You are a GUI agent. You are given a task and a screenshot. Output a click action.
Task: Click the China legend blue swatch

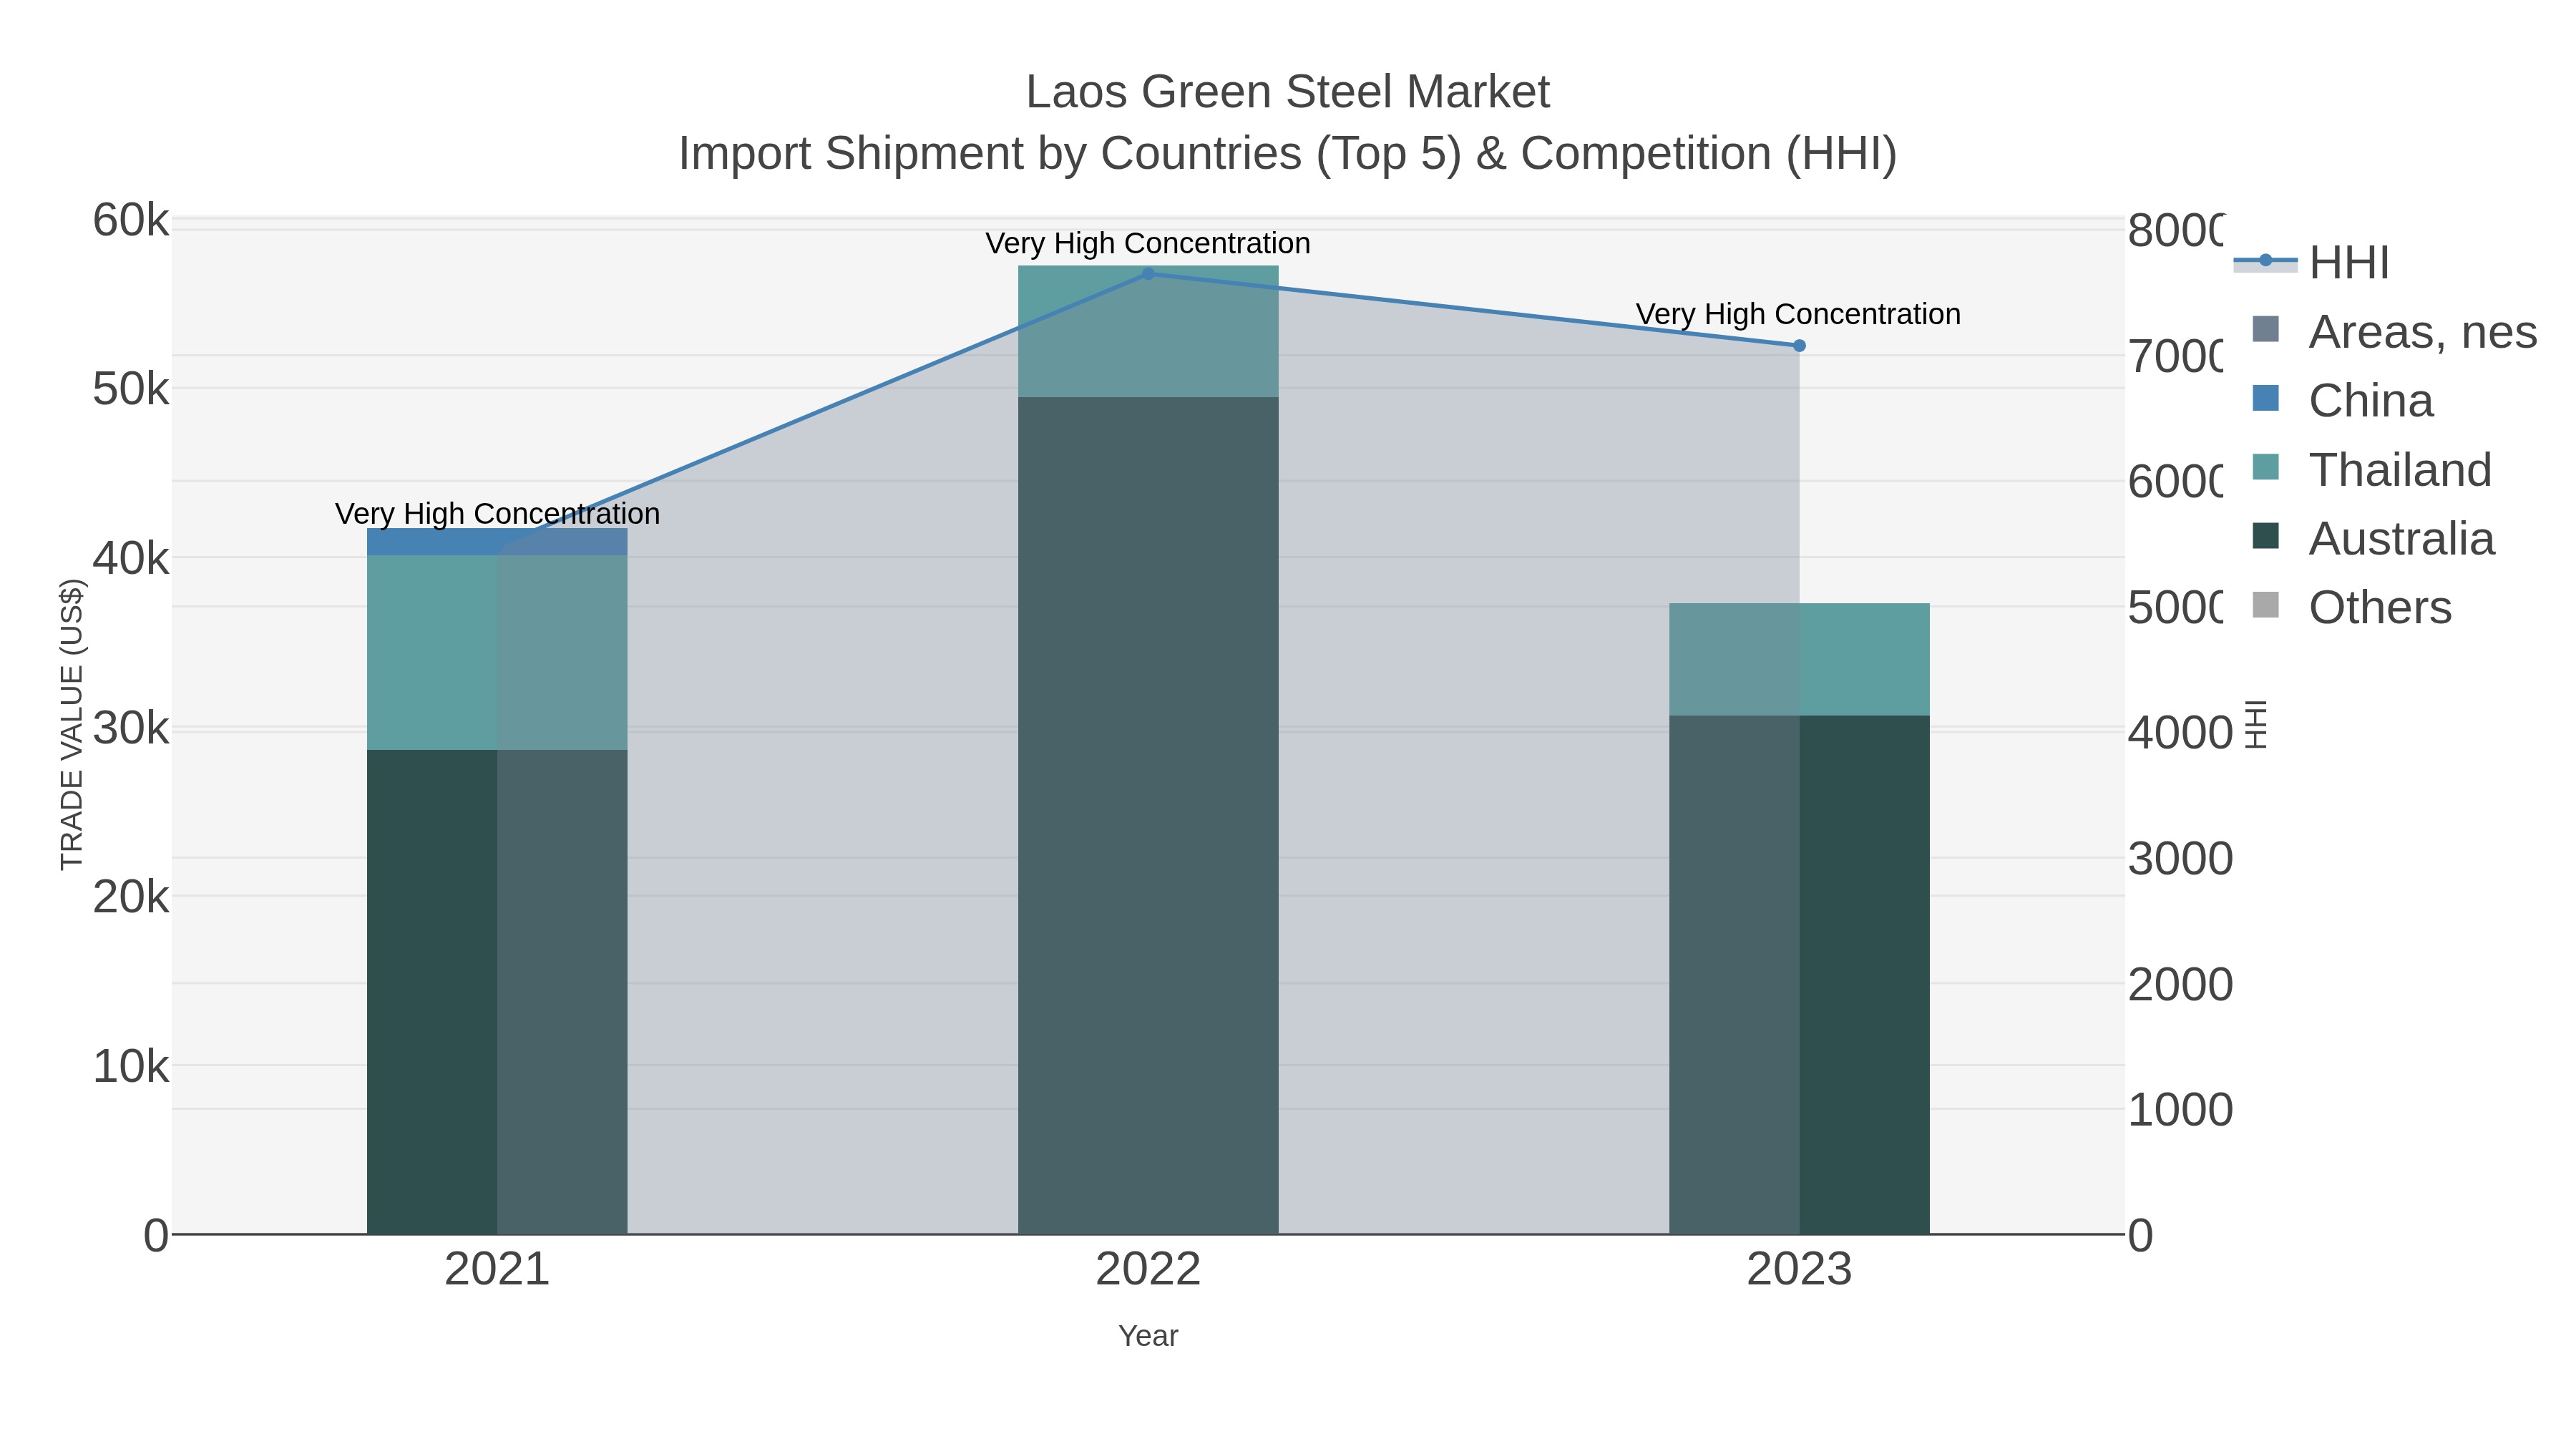[2265, 398]
